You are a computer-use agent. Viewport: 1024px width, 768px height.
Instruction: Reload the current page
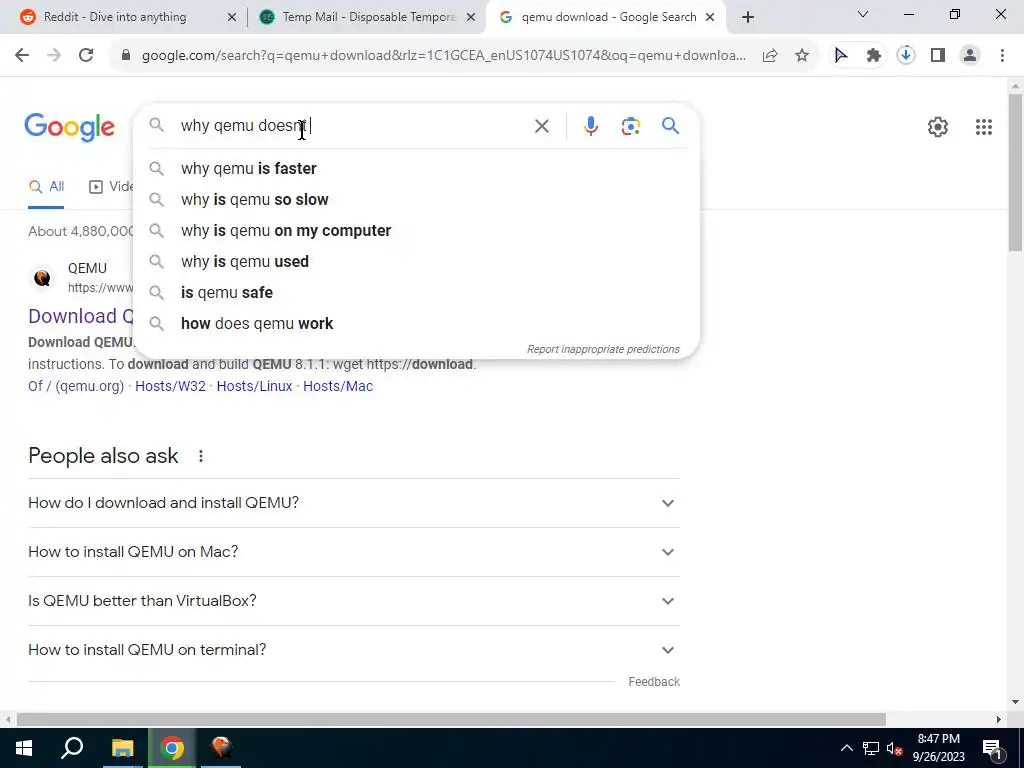point(86,56)
